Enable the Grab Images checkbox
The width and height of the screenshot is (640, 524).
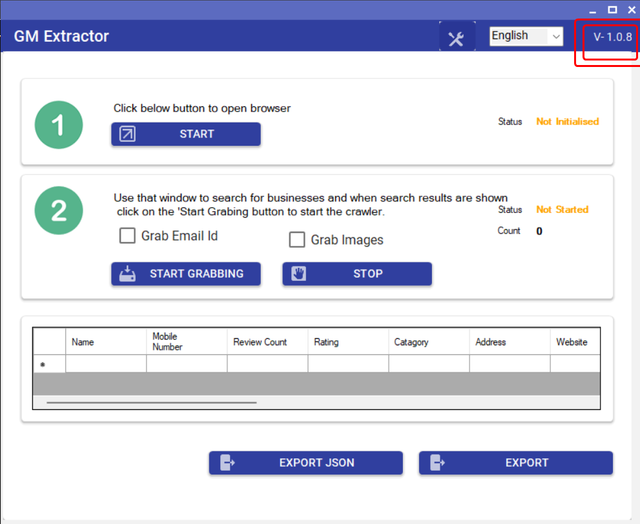point(297,240)
